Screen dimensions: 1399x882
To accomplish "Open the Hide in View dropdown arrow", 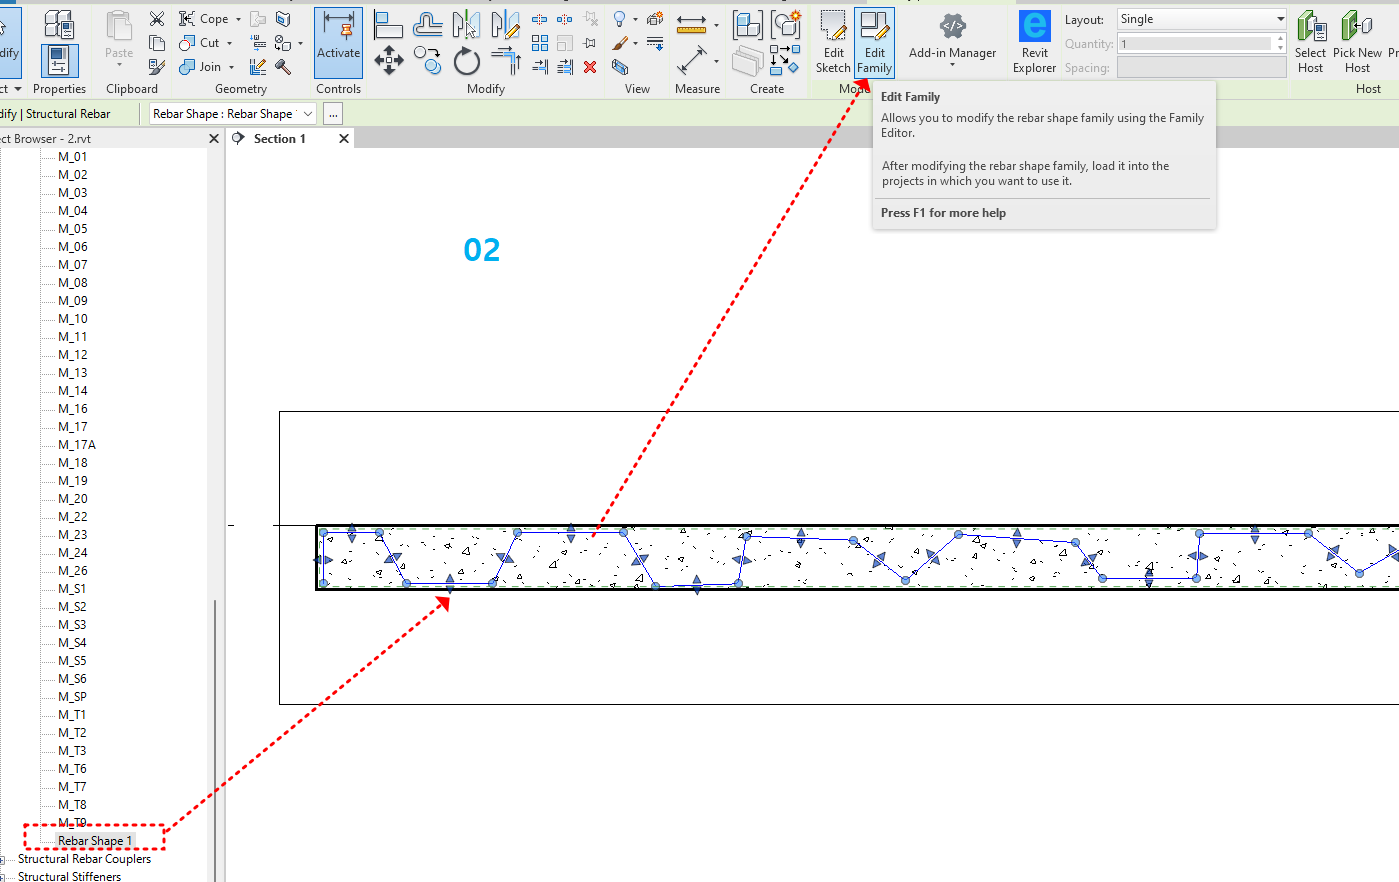I will (635, 19).
